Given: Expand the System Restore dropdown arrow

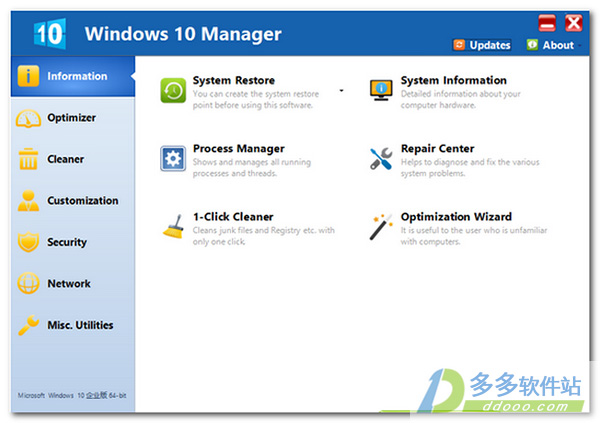Looking at the screenshot, I should 341,91.
